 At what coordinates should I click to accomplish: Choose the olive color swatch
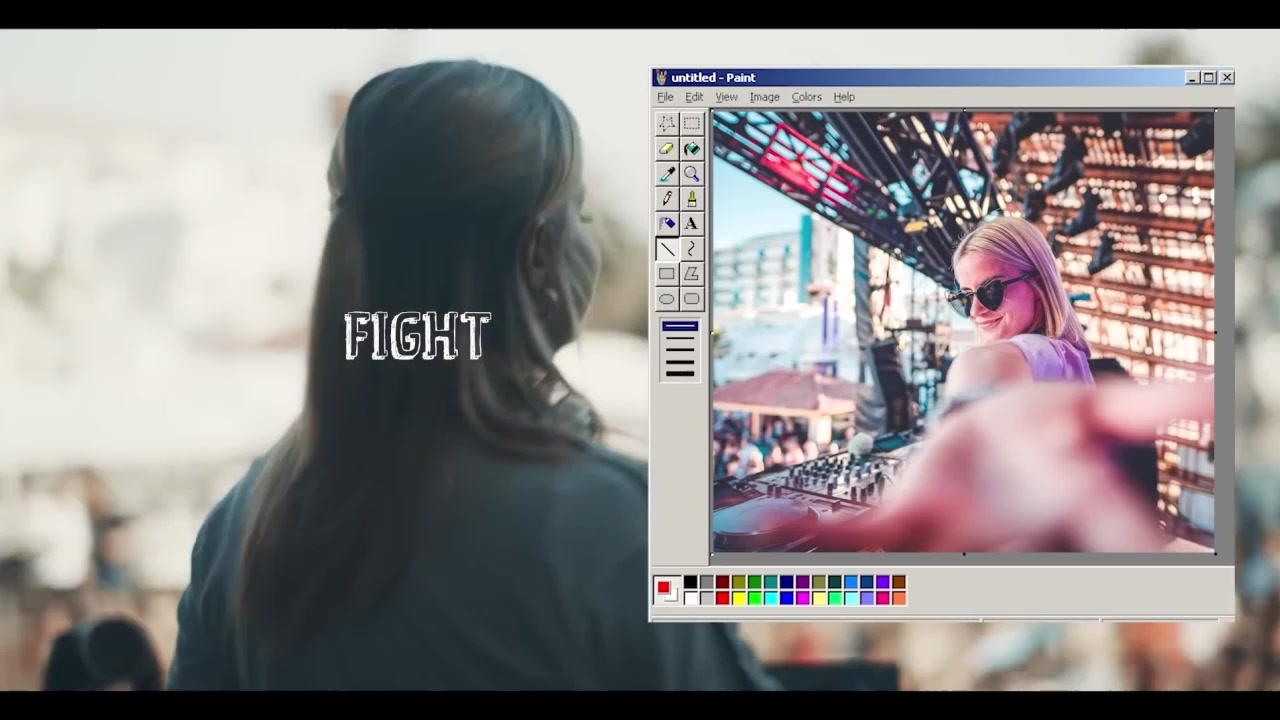[x=739, y=582]
